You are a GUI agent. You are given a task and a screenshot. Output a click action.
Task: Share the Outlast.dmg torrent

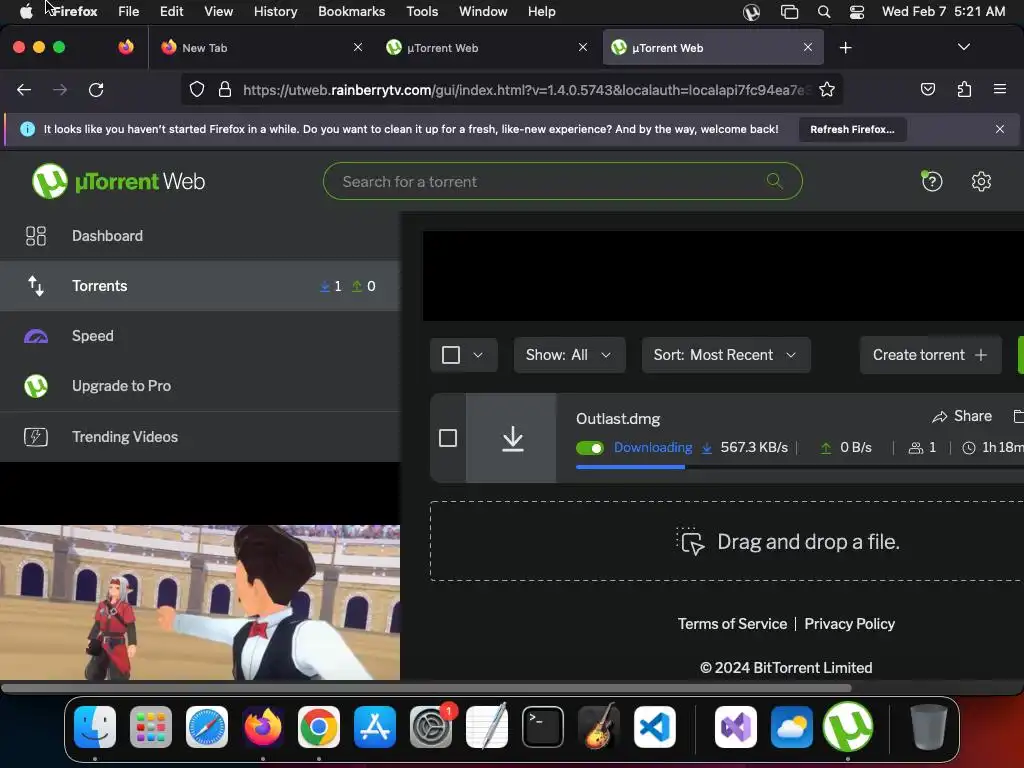tap(962, 416)
